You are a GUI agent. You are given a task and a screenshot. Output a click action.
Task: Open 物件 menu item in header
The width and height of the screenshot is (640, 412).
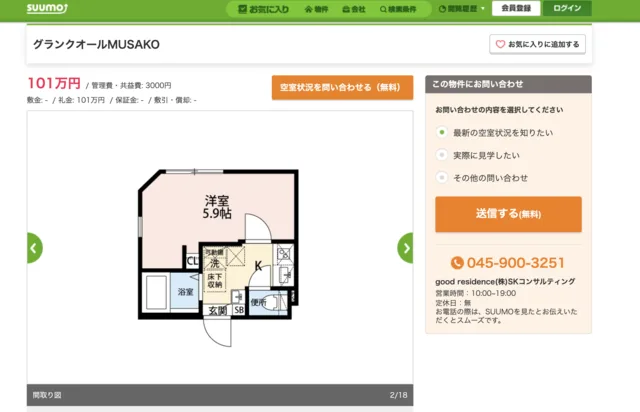click(x=316, y=9)
